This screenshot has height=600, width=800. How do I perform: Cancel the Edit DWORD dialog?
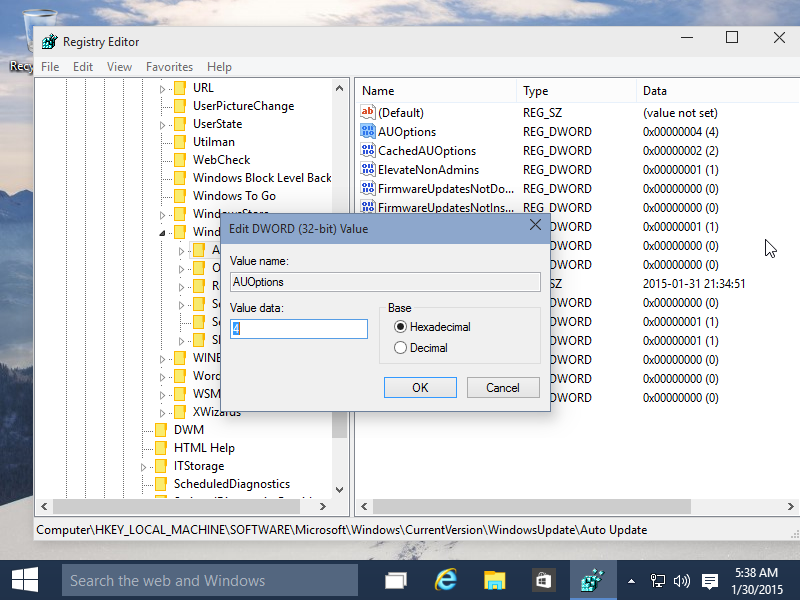[x=503, y=388]
